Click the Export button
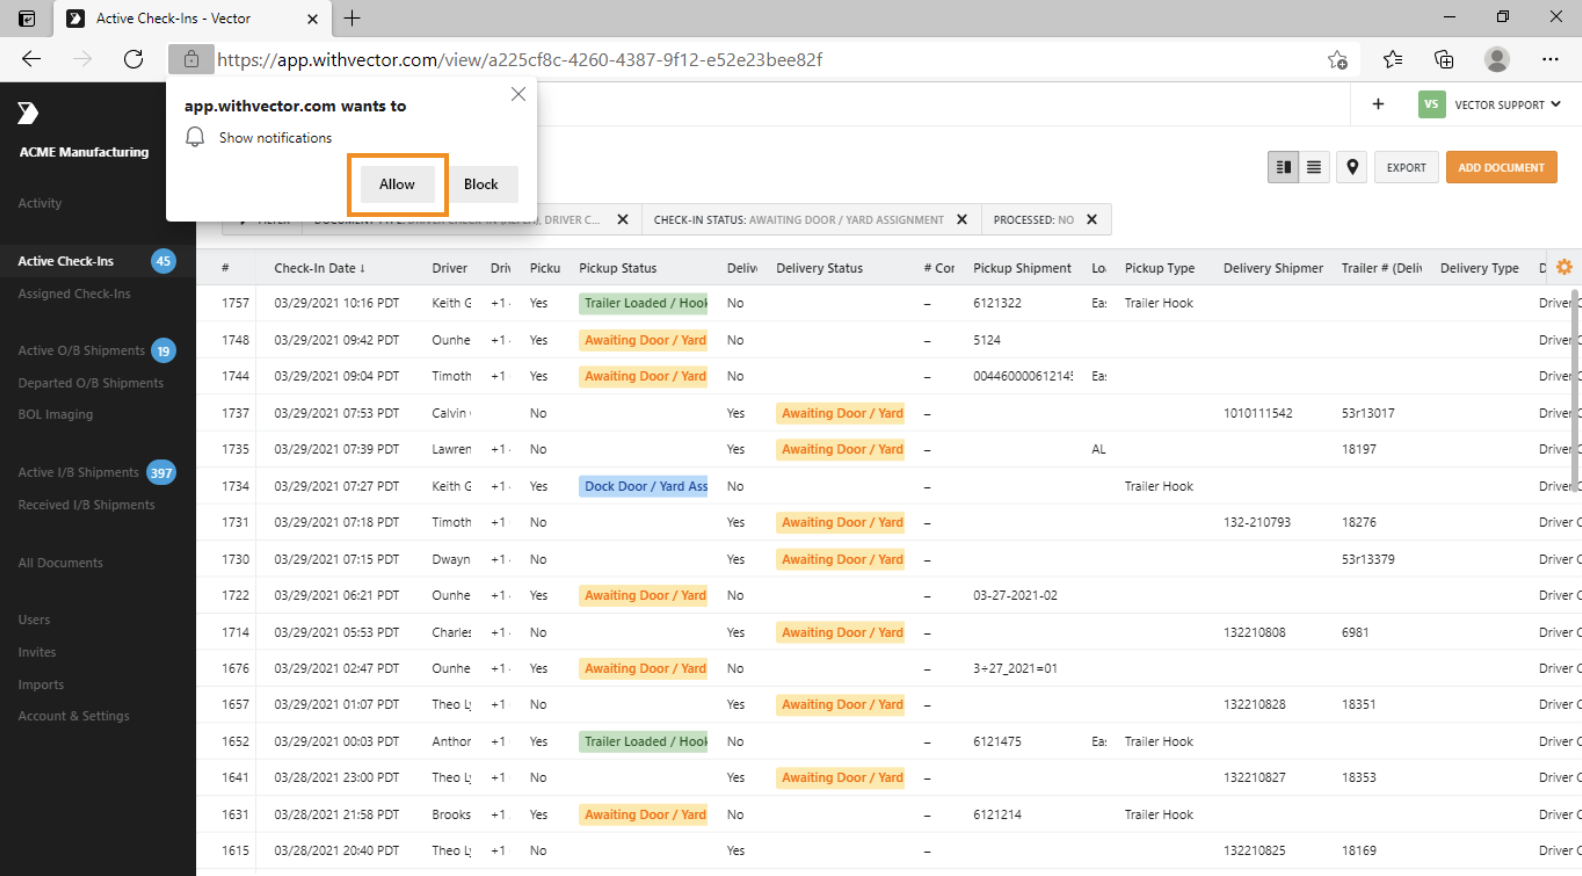The width and height of the screenshot is (1582, 876). click(1406, 167)
